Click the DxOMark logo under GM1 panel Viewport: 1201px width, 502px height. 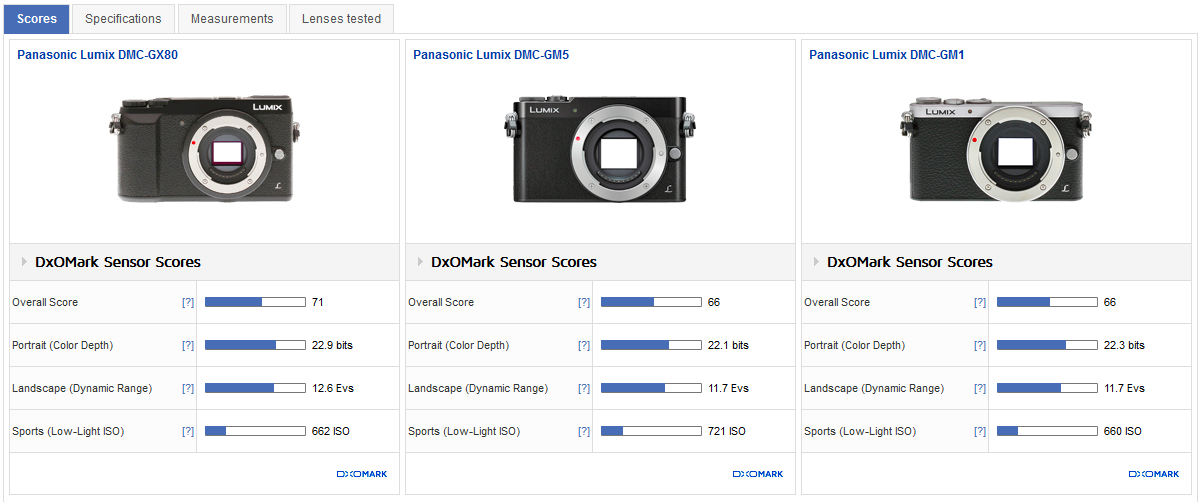tap(1153, 474)
